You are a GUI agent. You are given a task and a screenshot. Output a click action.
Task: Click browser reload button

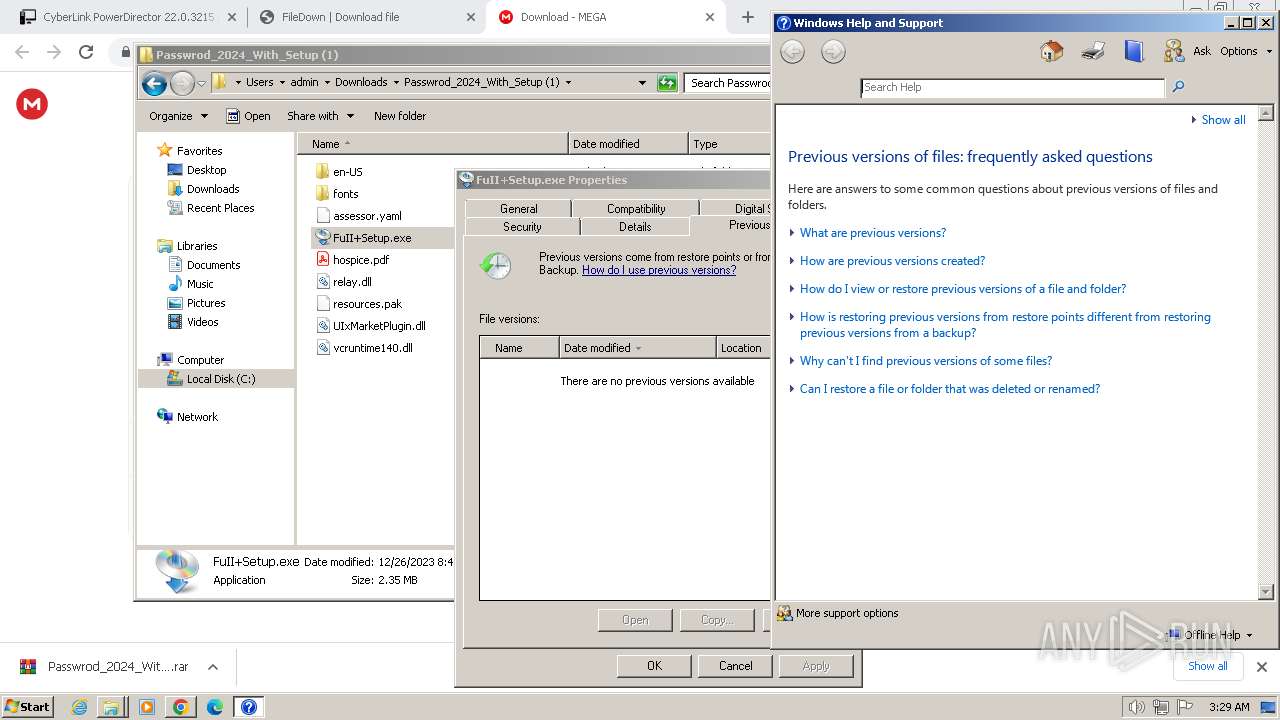pos(86,52)
